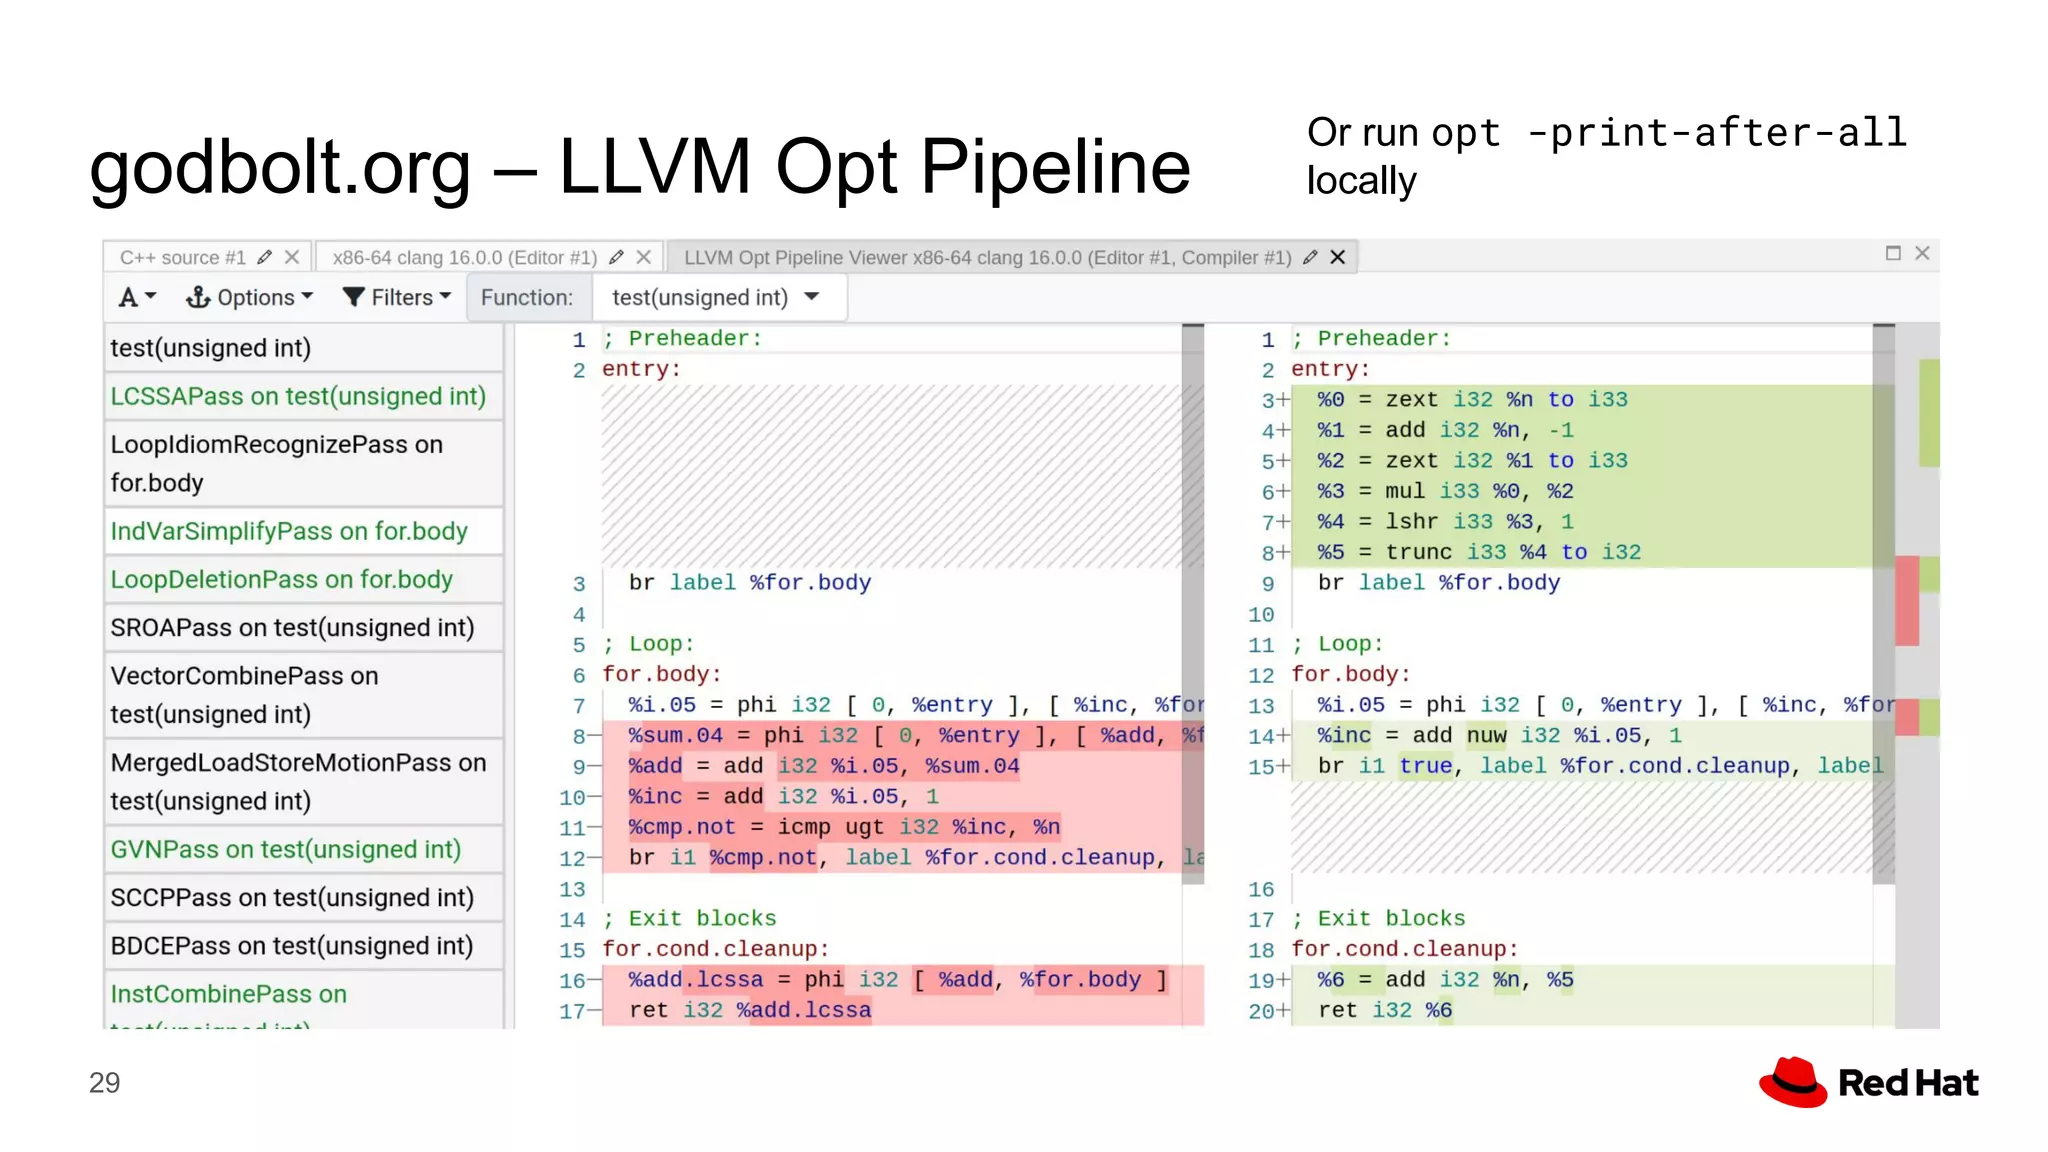Select MergedLoadStoreMotionPass on test(unsigned int)
The image size is (2048, 1152).
[x=304, y=781]
